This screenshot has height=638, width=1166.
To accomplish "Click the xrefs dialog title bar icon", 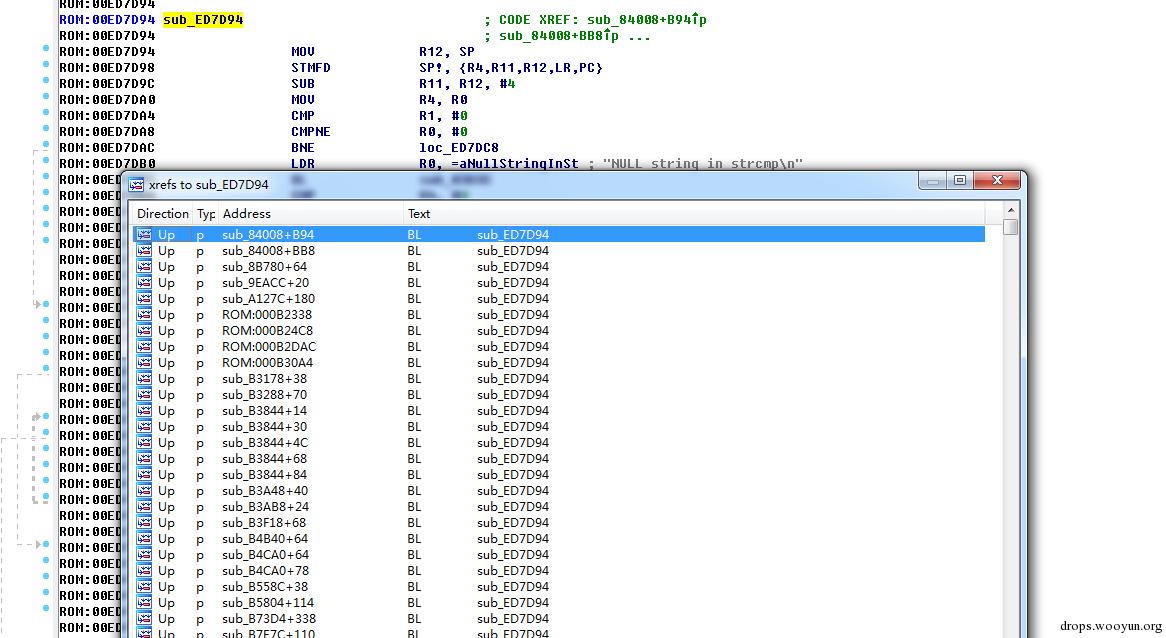I will [x=136, y=184].
